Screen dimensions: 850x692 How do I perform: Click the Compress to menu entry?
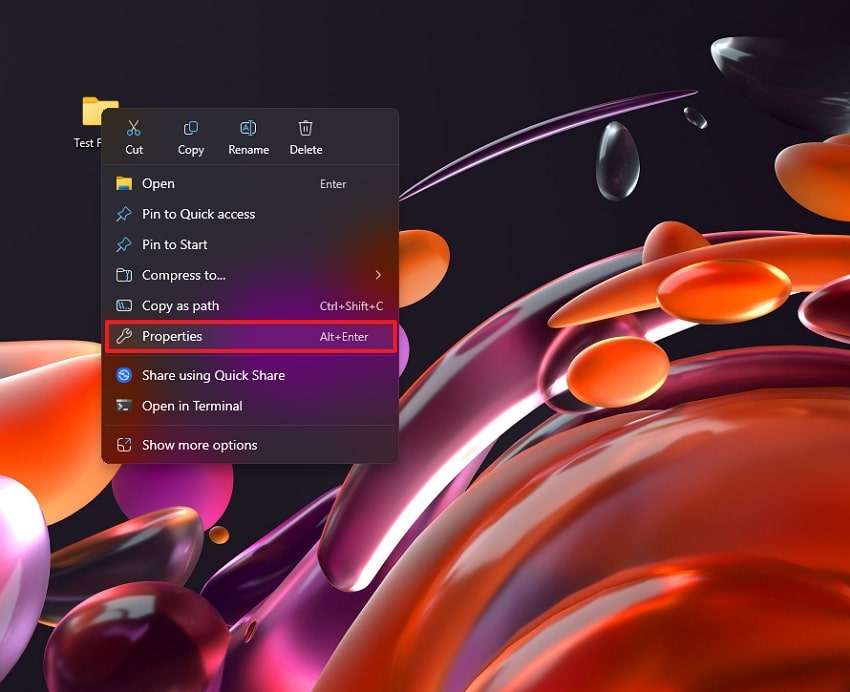(x=250, y=275)
